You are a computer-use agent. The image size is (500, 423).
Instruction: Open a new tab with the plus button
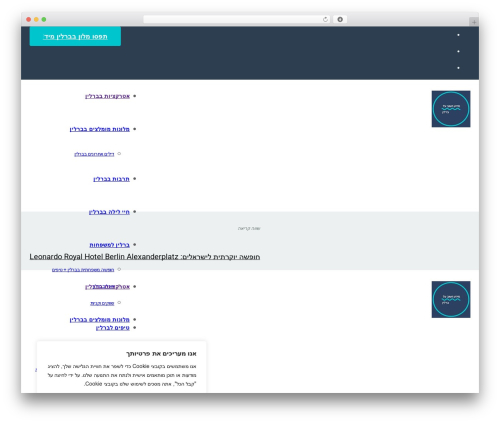(x=474, y=22)
